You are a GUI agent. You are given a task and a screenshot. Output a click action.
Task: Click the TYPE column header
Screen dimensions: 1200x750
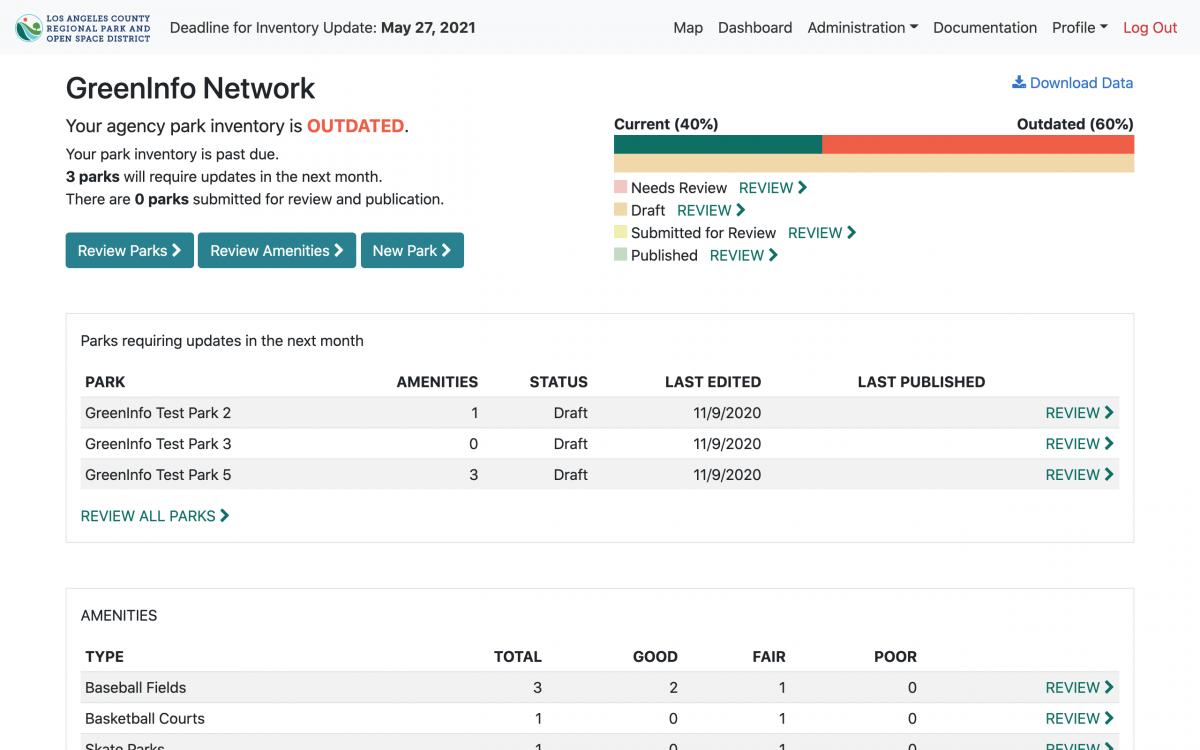tap(104, 657)
